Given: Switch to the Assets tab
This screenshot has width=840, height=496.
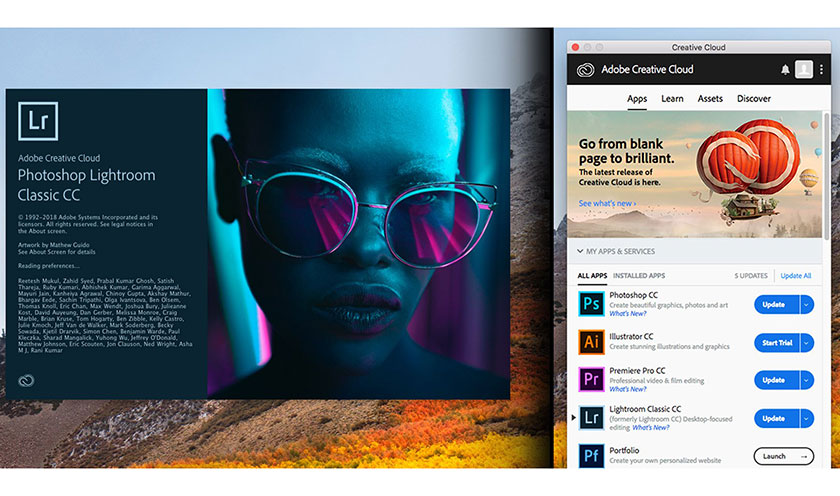Looking at the screenshot, I should [x=710, y=99].
